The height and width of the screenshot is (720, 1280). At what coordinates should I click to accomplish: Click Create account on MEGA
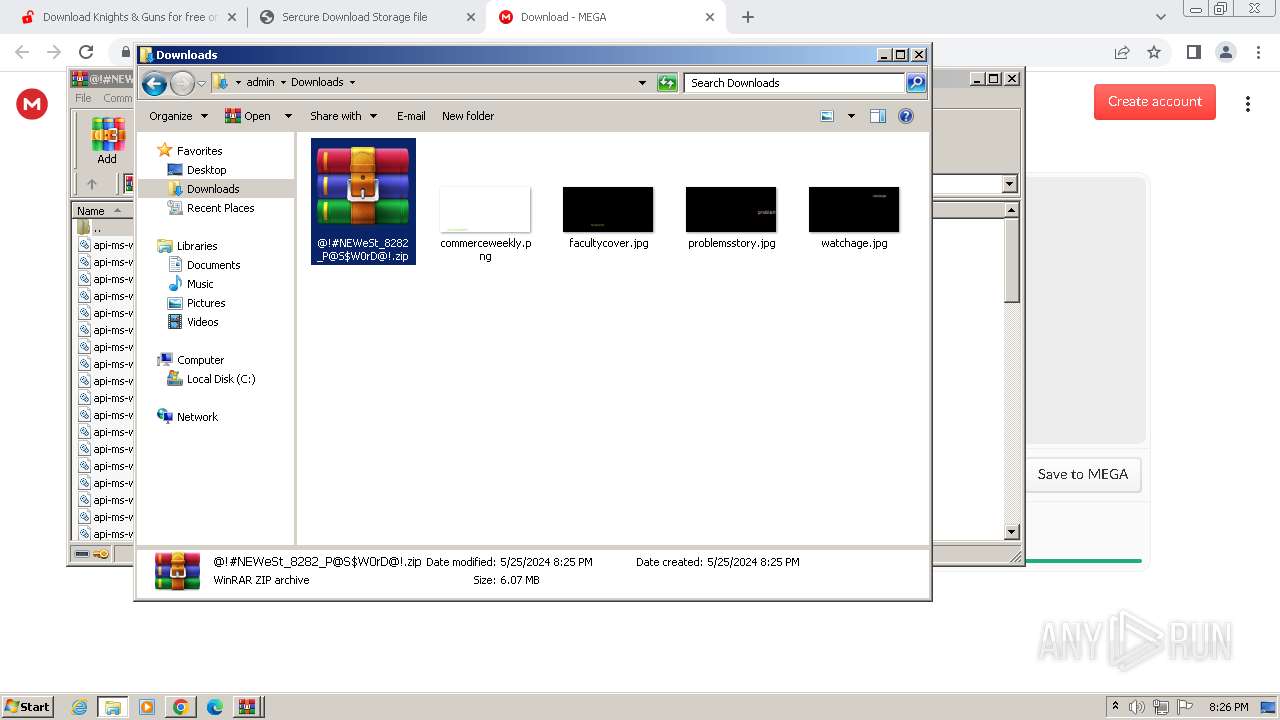[x=1155, y=102]
